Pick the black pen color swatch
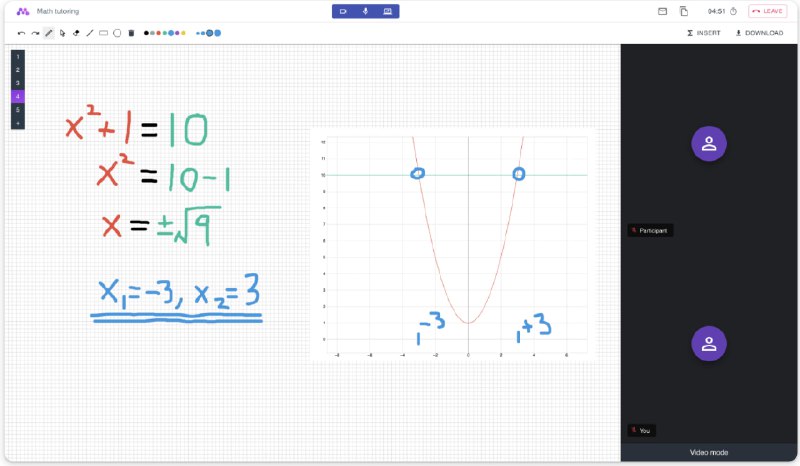 point(146,33)
